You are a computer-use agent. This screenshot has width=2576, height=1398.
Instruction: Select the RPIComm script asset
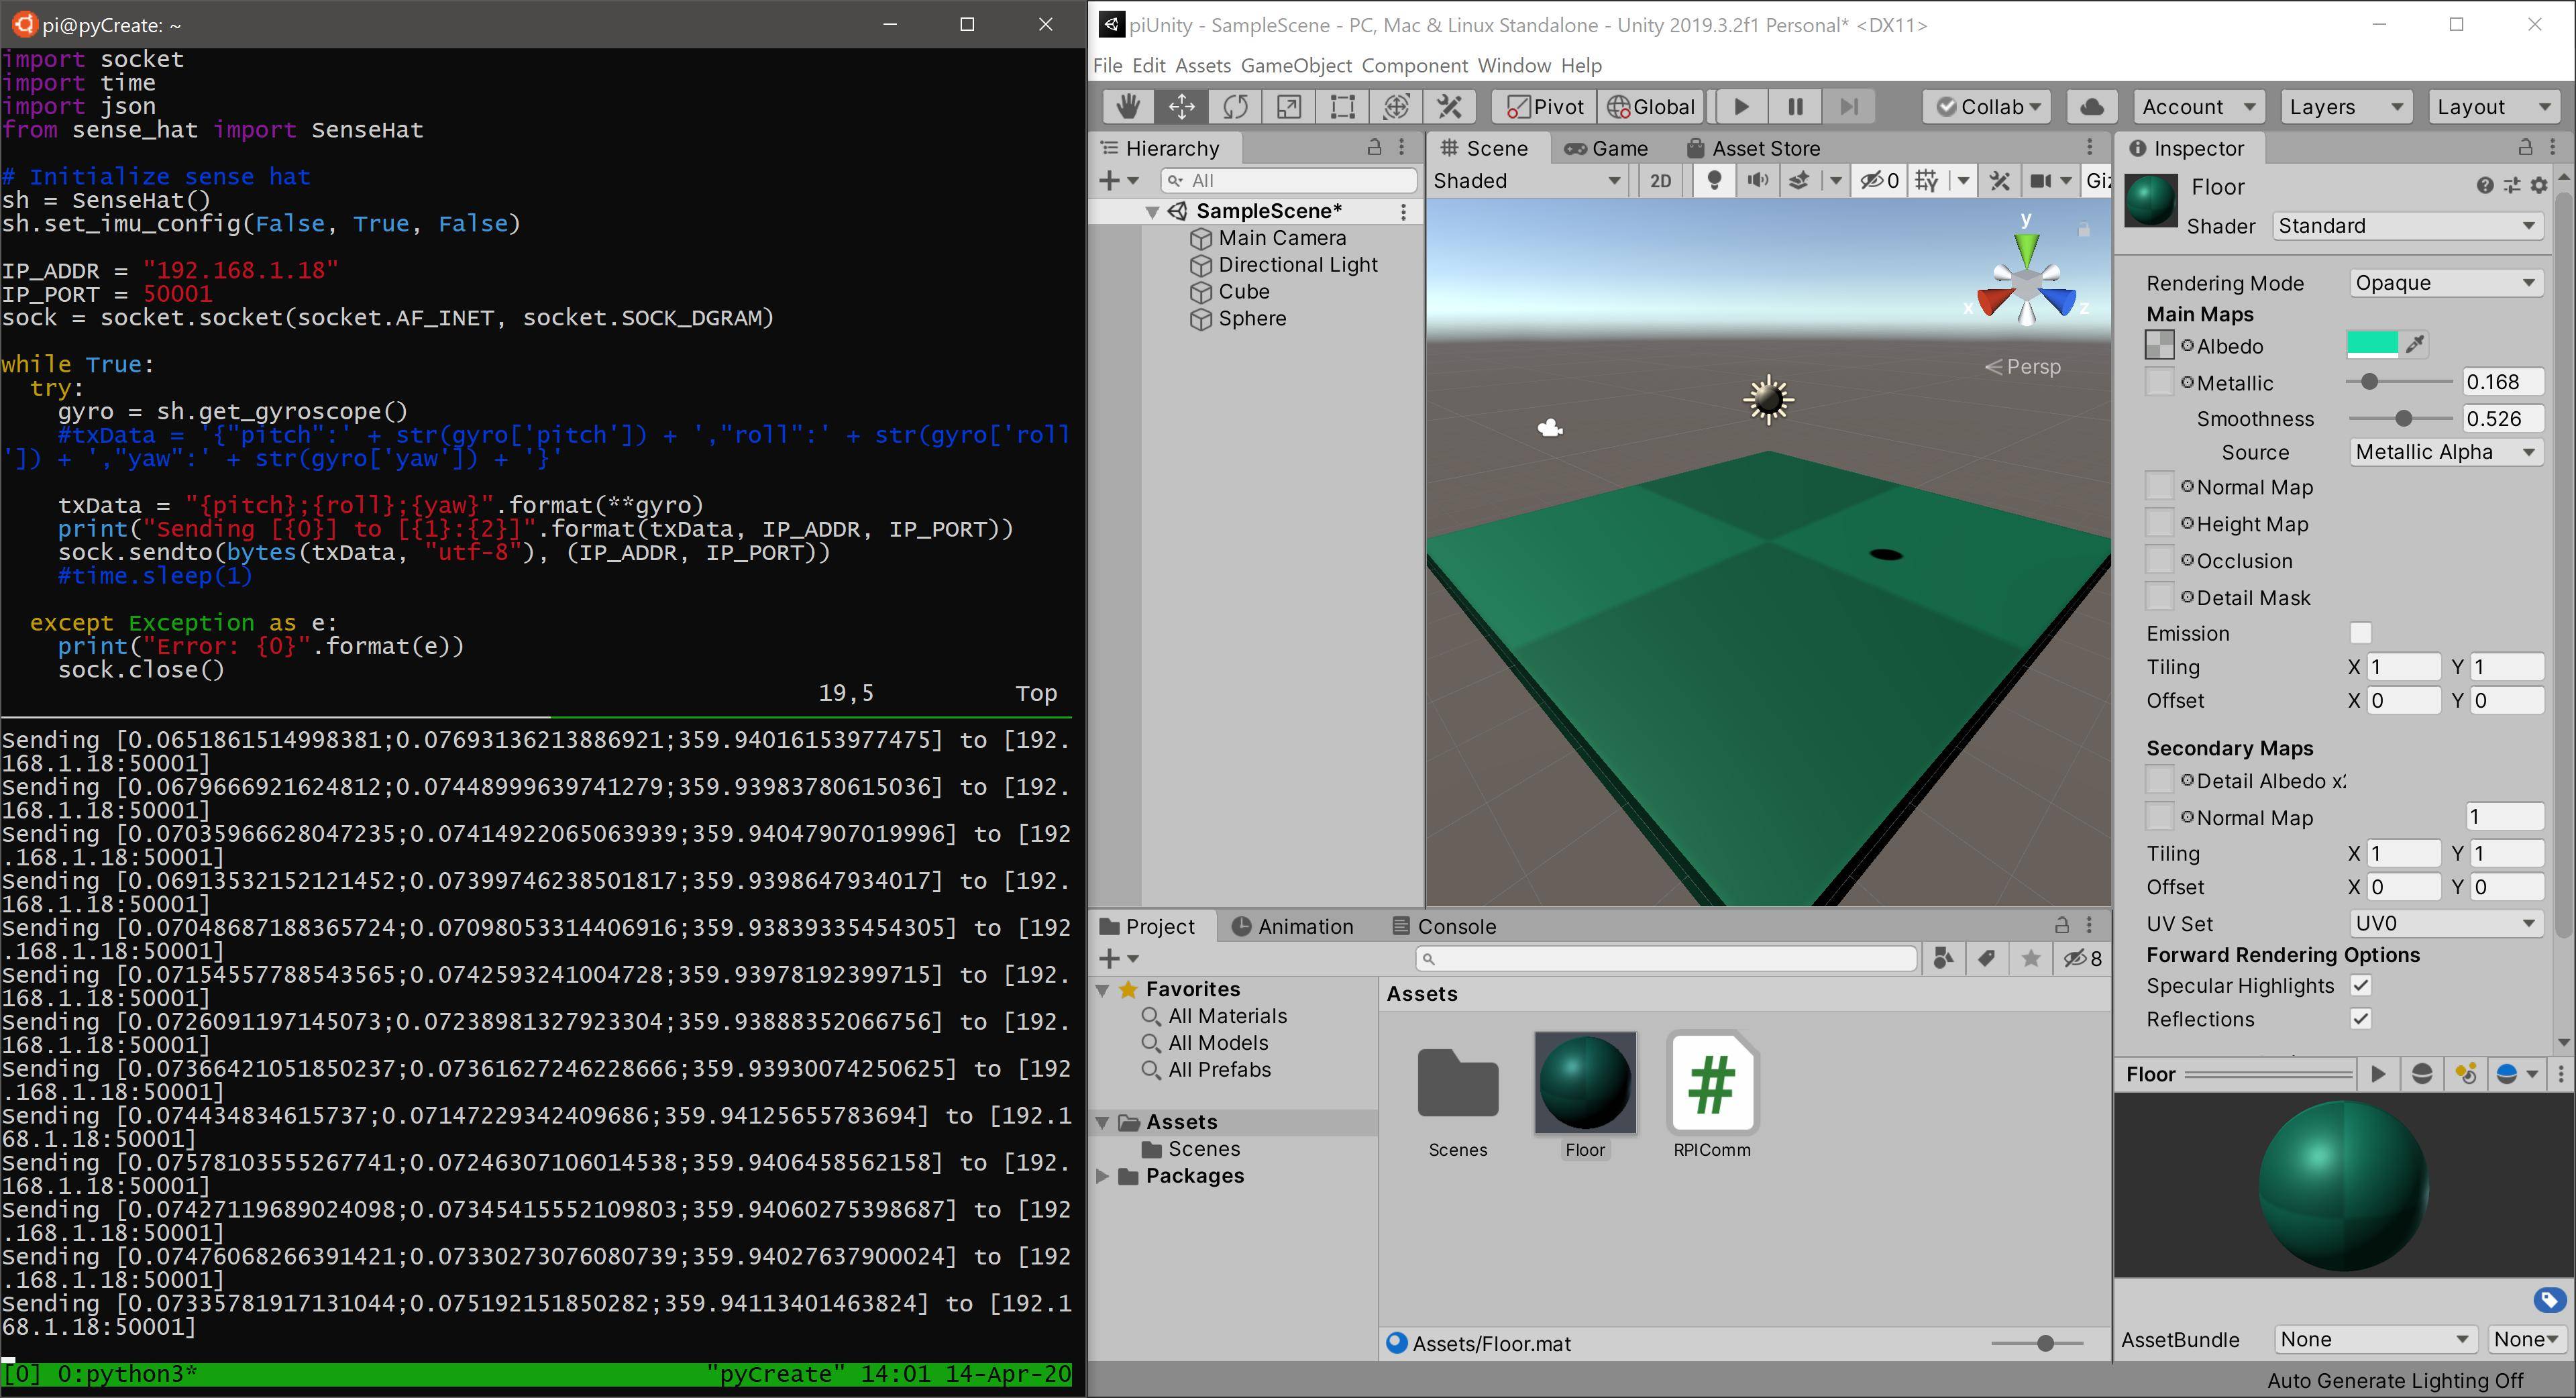click(1712, 1095)
